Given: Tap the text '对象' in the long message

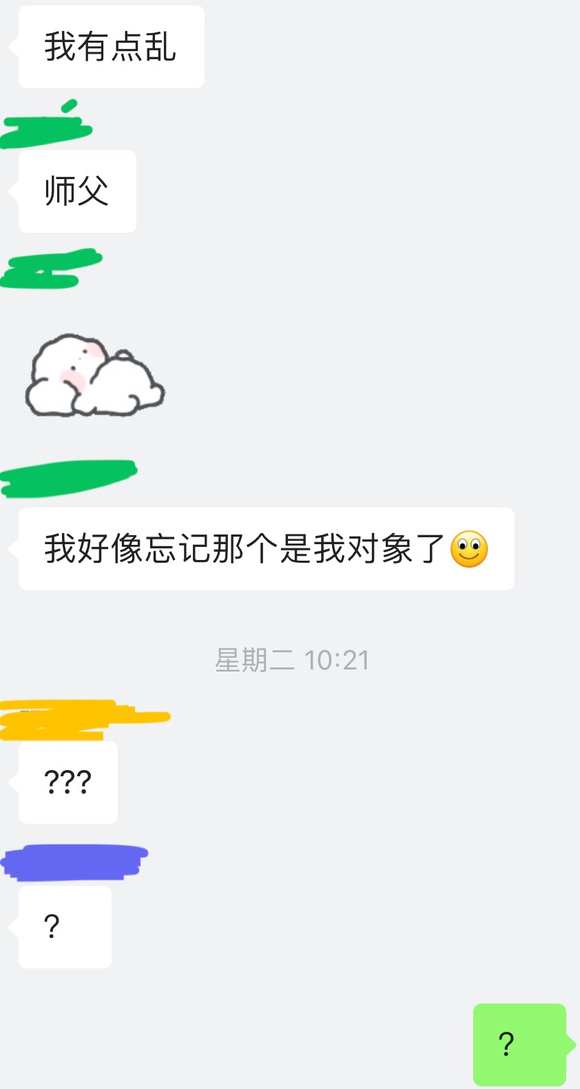Looking at the screenshot, I should pos(379,549).
